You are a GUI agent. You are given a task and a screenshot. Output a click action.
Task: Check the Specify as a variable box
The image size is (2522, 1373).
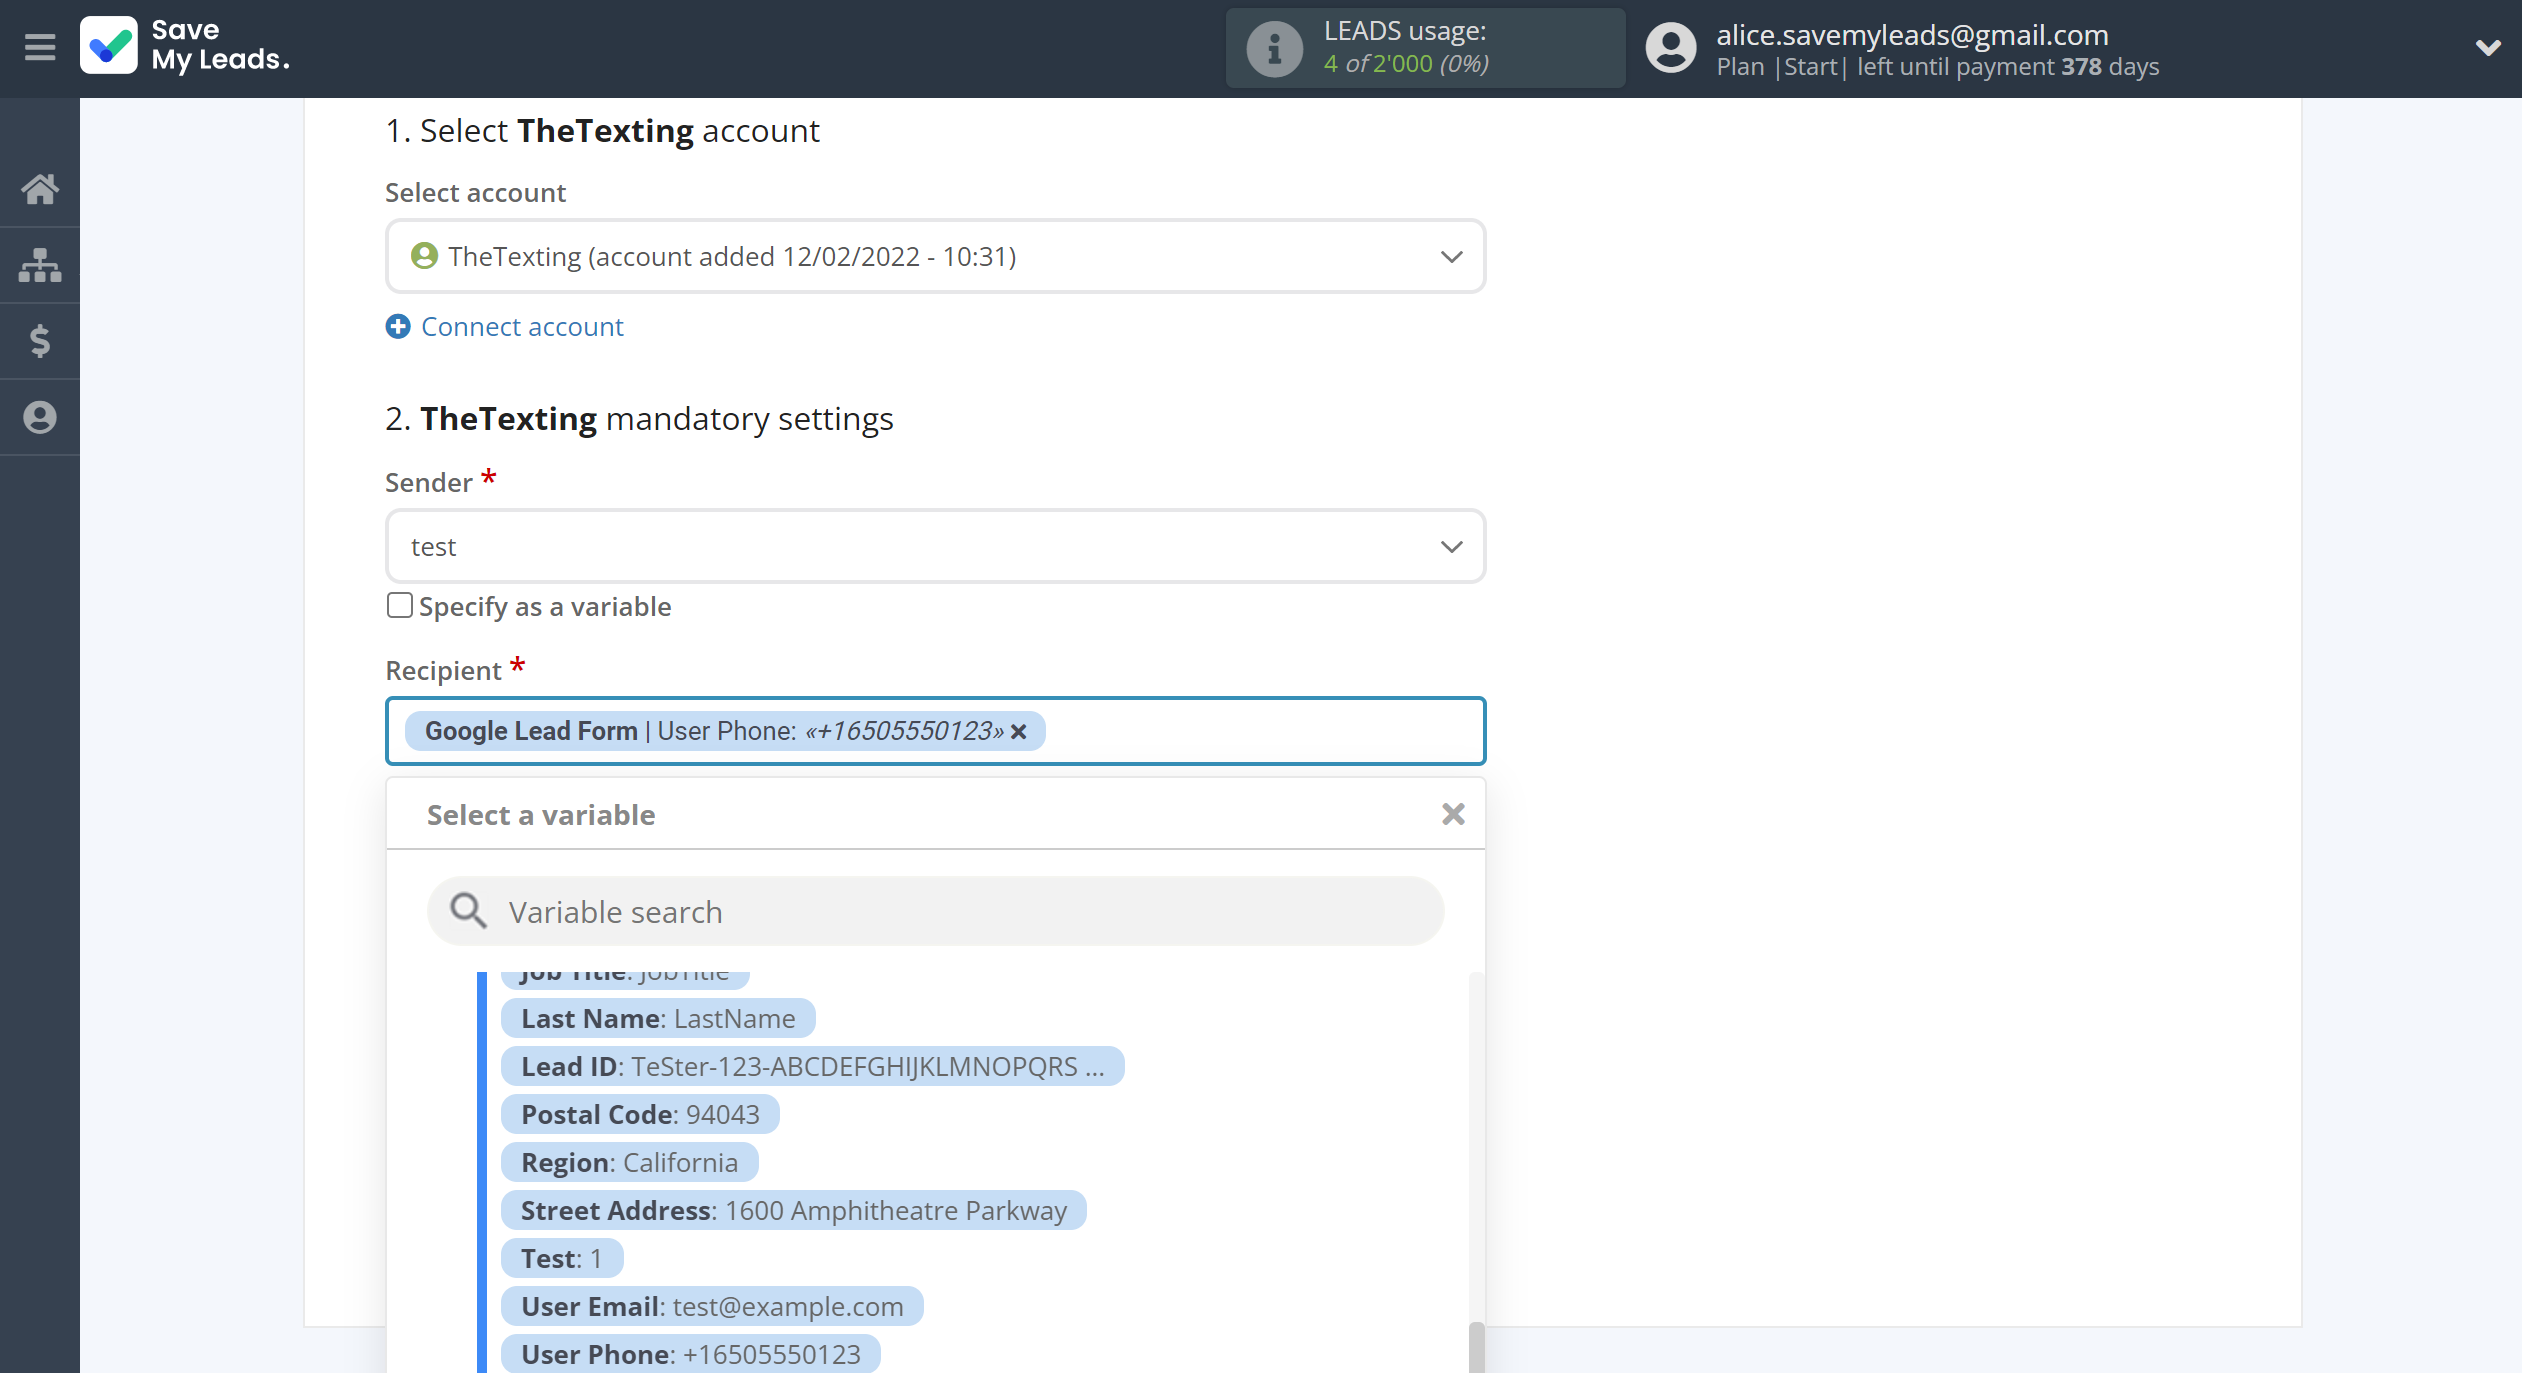tap(399, 606)
